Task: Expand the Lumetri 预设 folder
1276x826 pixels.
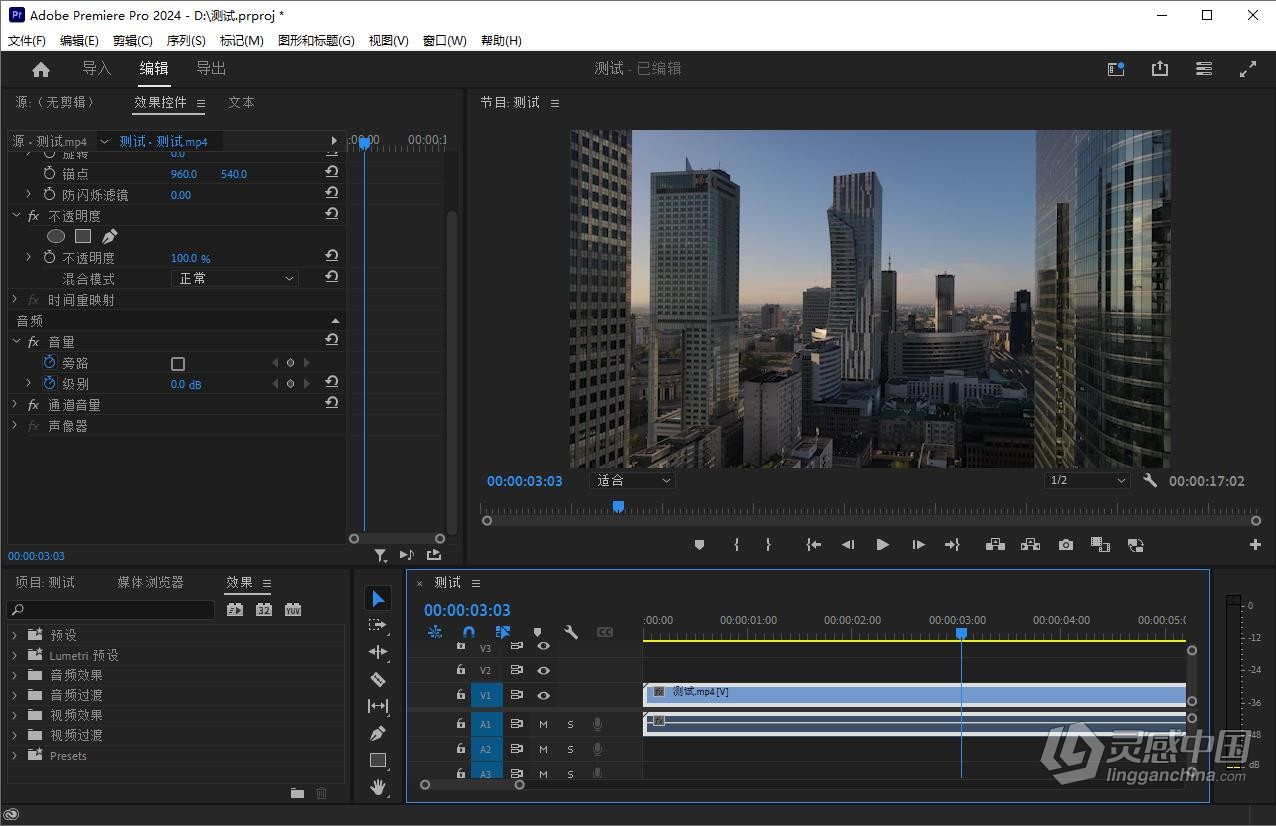Action: click(14, 655)
